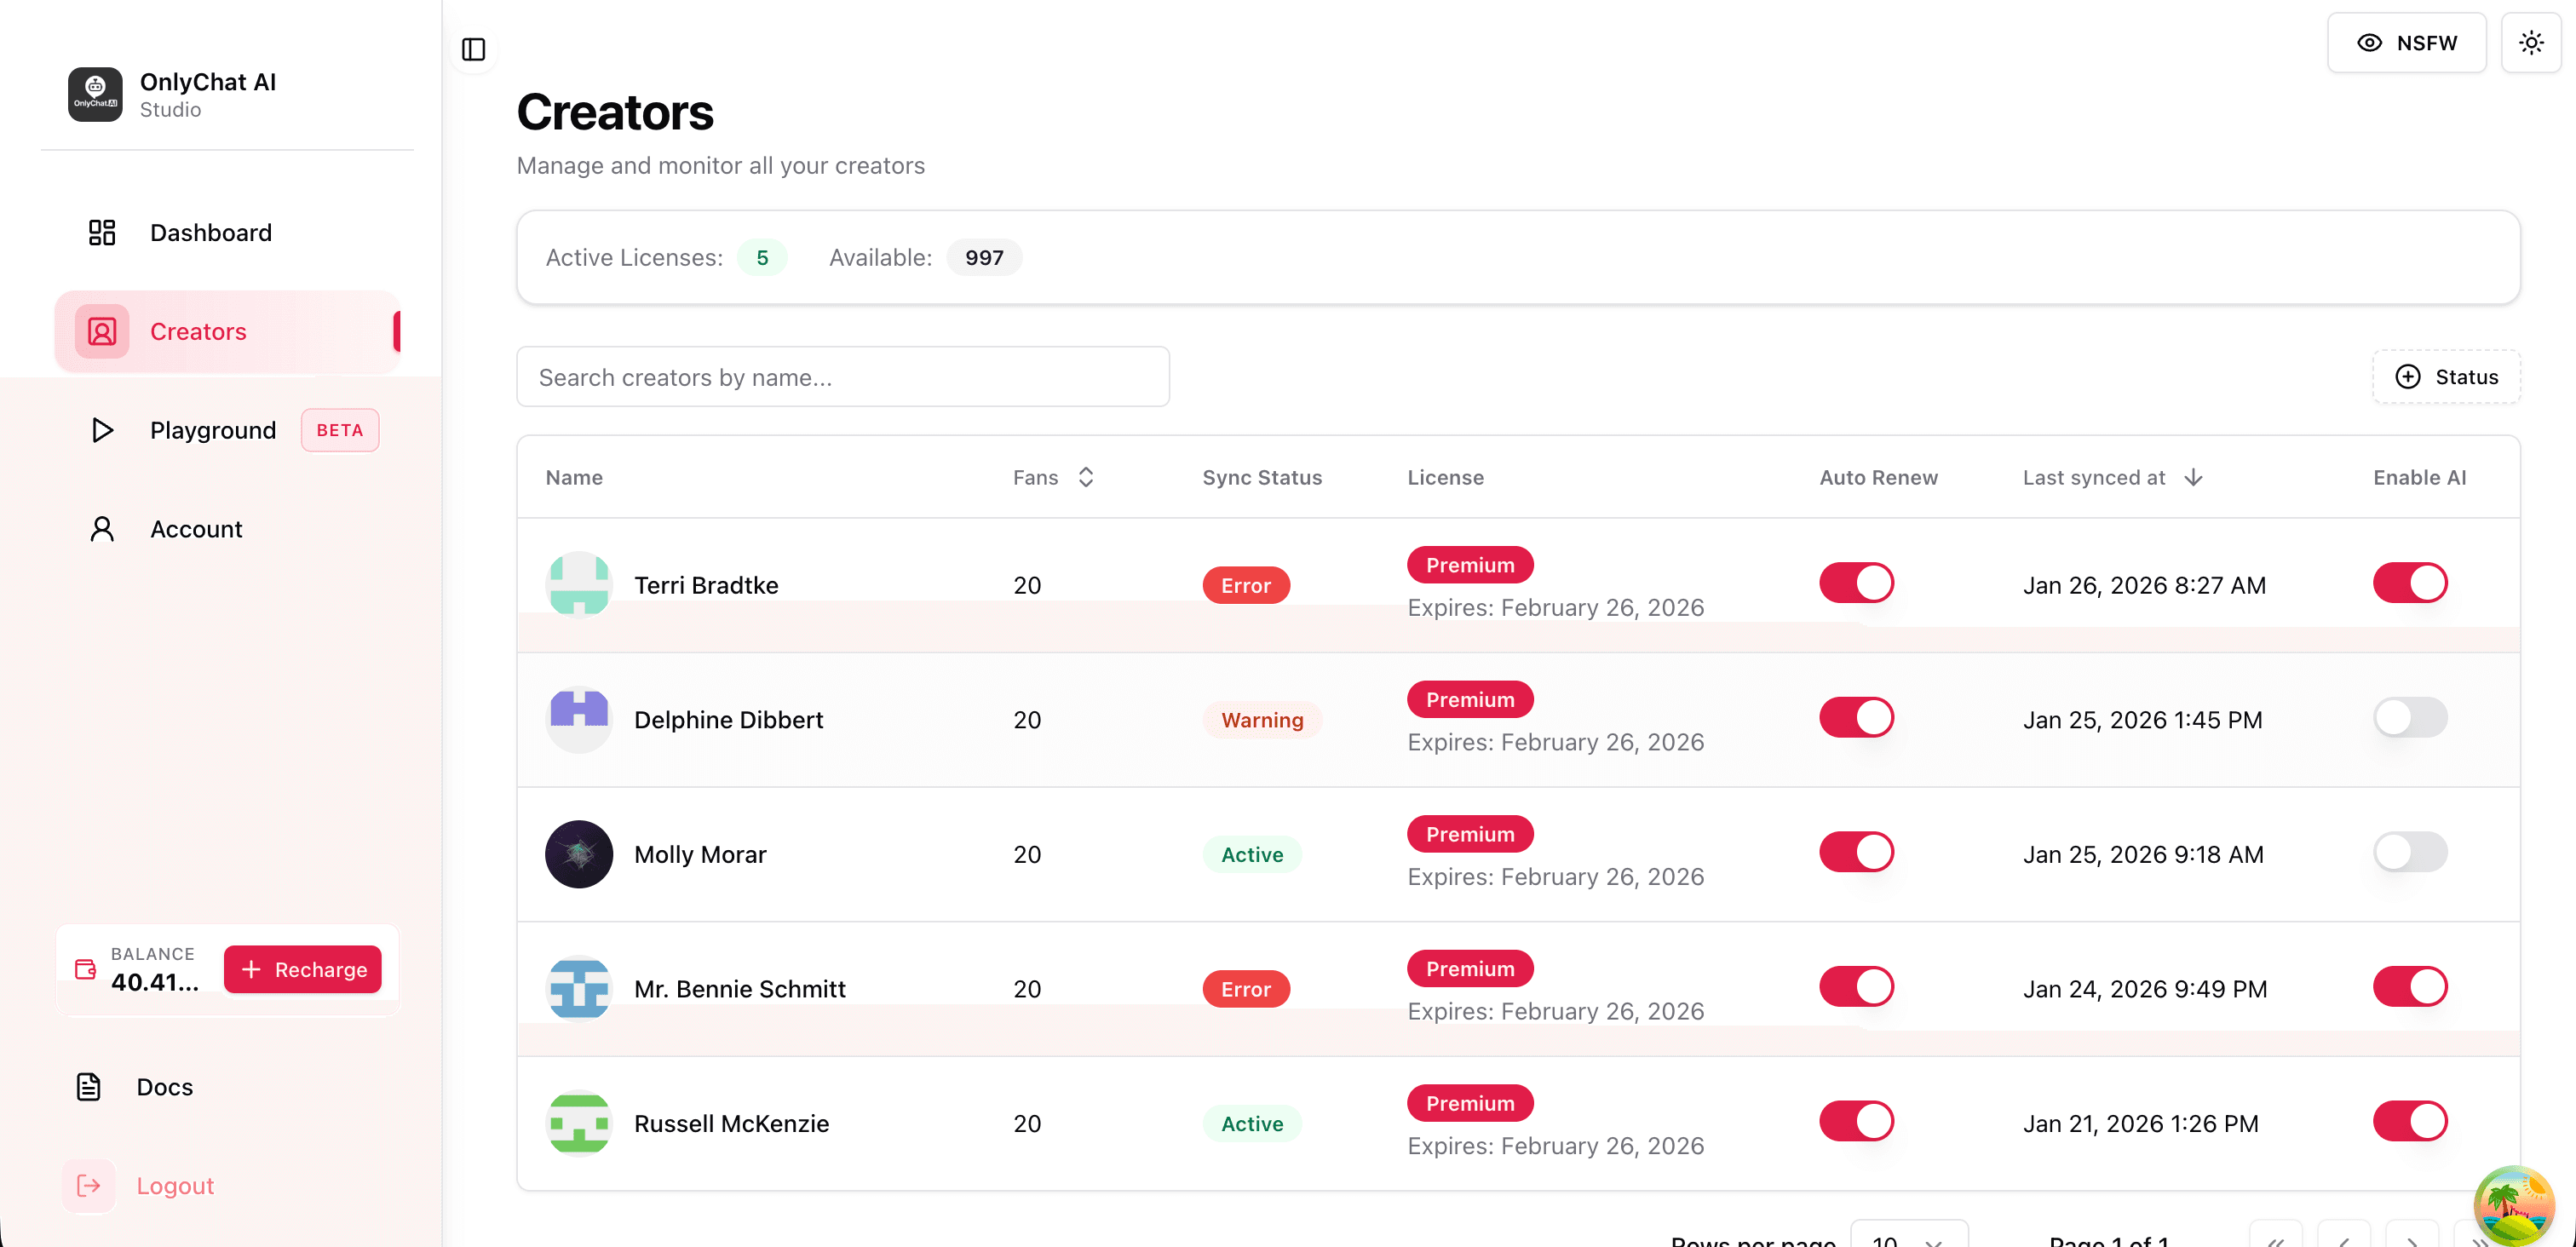Click Molly Morar's Active status badge
This screenshot has height=1247, width=2576.
pyautogui.click(x=1252, y=854)
